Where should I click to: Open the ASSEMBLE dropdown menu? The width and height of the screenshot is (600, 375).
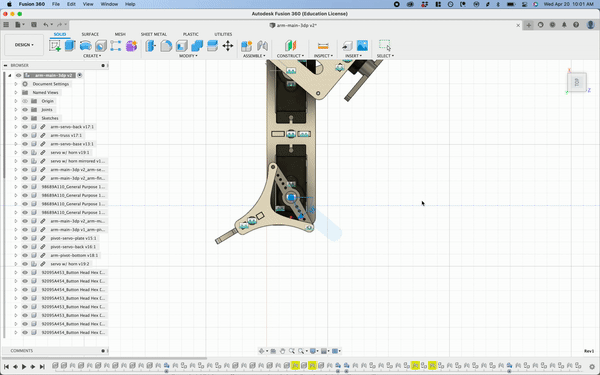pyautogui.click(x=254, y=56)
